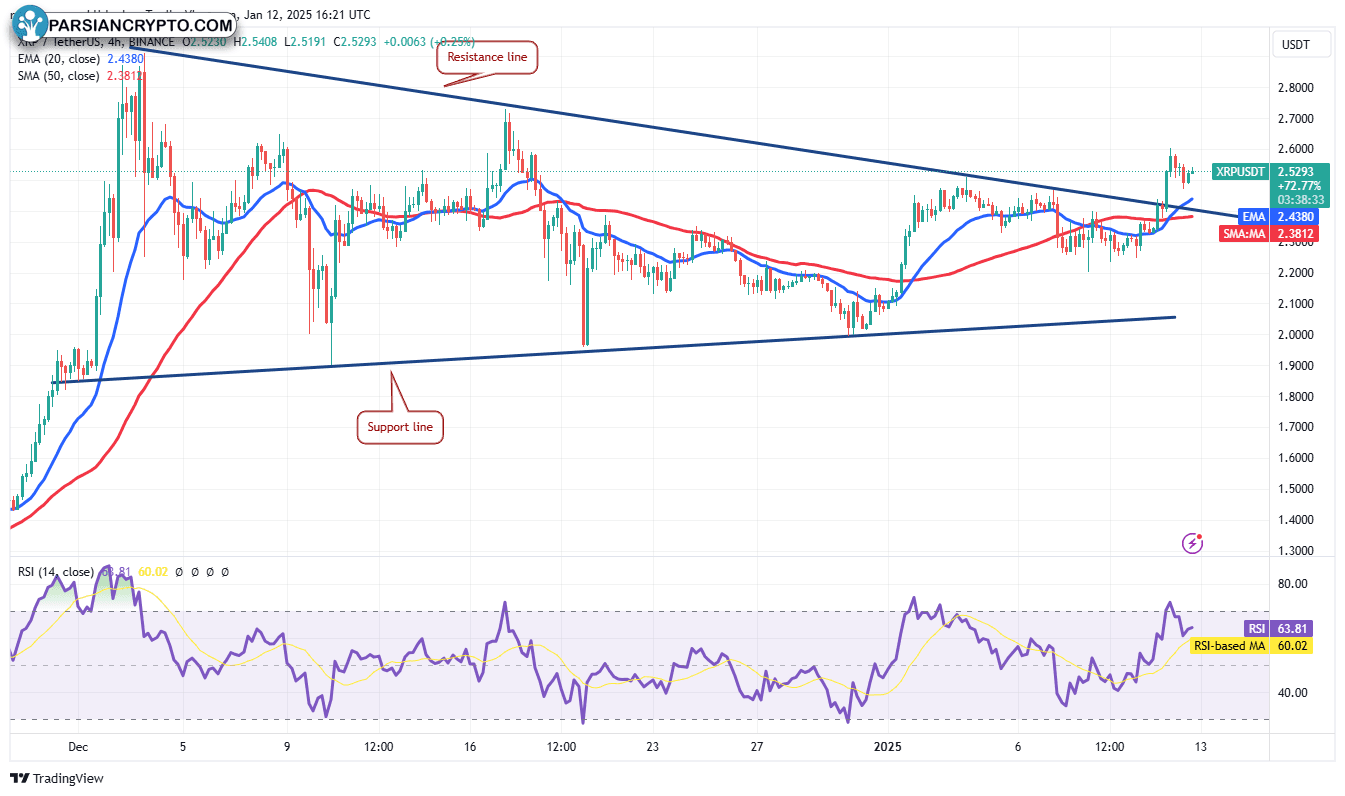Click the 16 date label on time axis
Image resolution: width=1345 pixels, height=796 pixels.
point(470,747)
